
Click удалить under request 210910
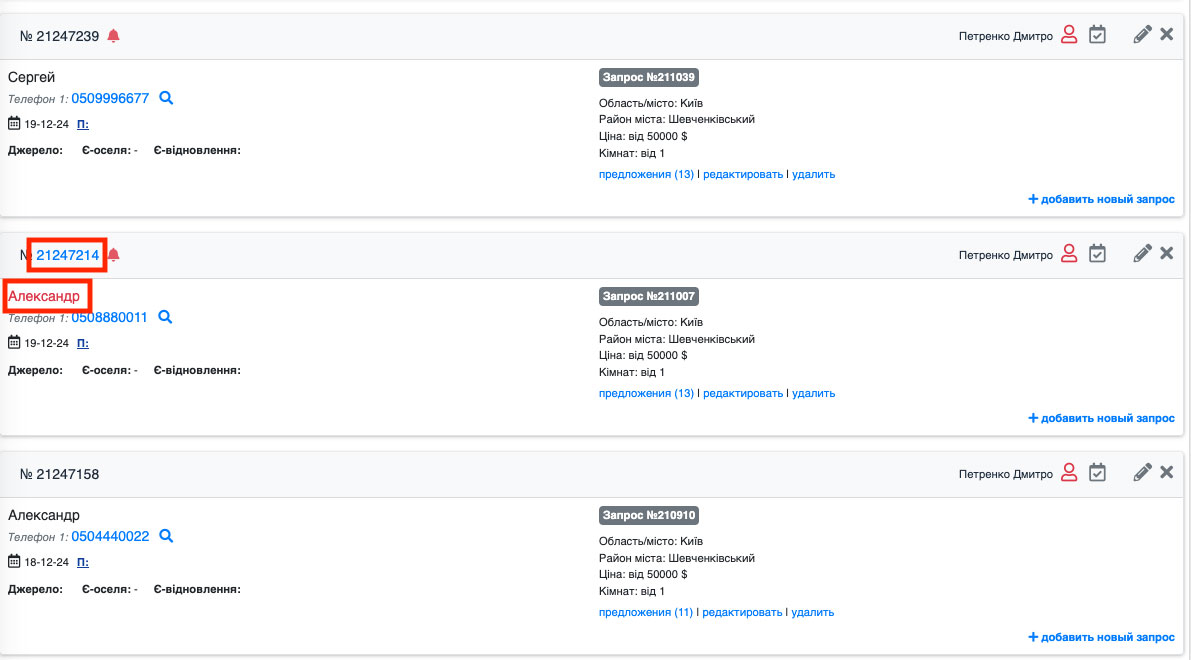(x=812, y=612)
